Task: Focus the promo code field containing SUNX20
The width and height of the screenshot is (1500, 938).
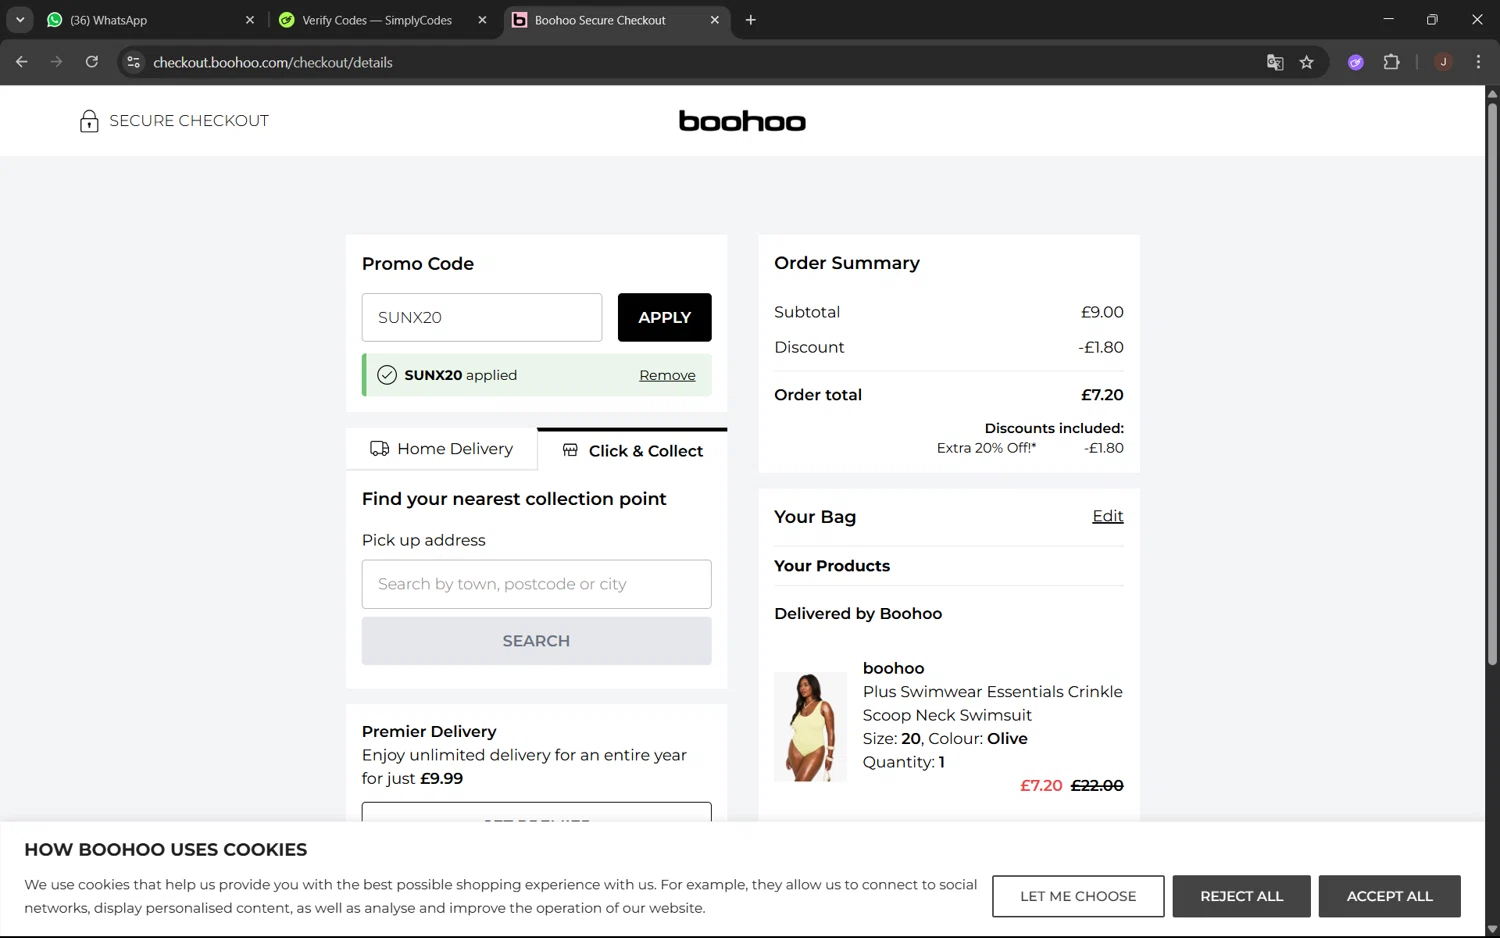Action: click(482, 317)
